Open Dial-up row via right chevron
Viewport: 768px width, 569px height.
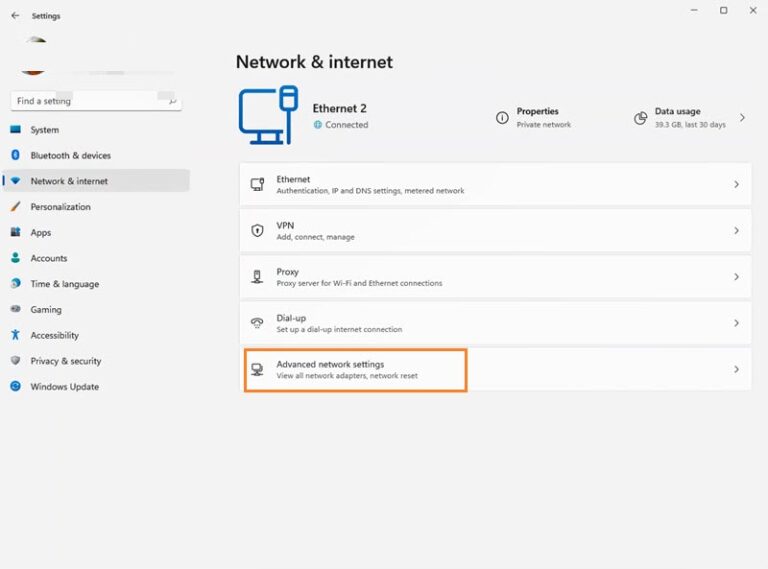coord(736,323)
